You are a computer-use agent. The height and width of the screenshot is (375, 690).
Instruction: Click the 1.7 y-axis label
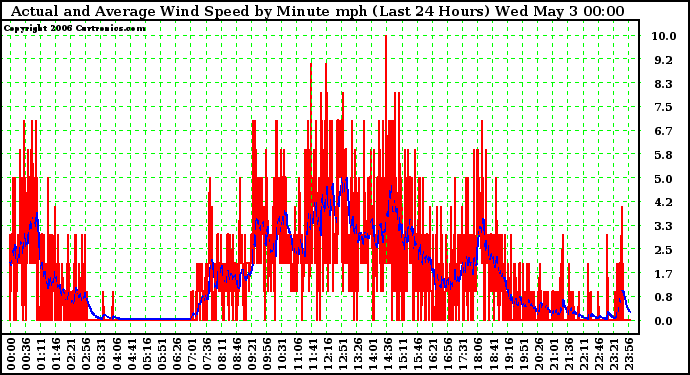tap(664, 274)
